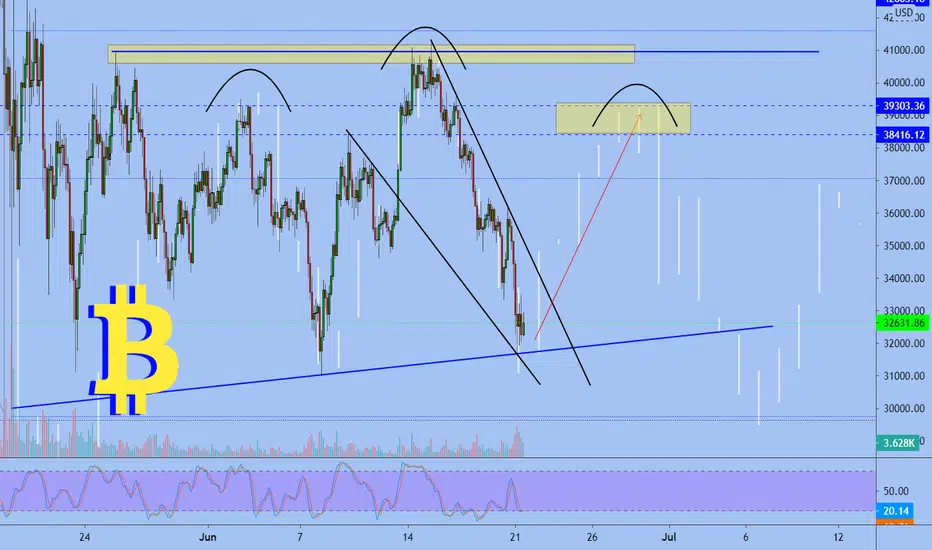Select the 38416.12 blue price tag
The height and width of the screenshot is (550, 932).
pyautogui.click(x=903, y=135)
